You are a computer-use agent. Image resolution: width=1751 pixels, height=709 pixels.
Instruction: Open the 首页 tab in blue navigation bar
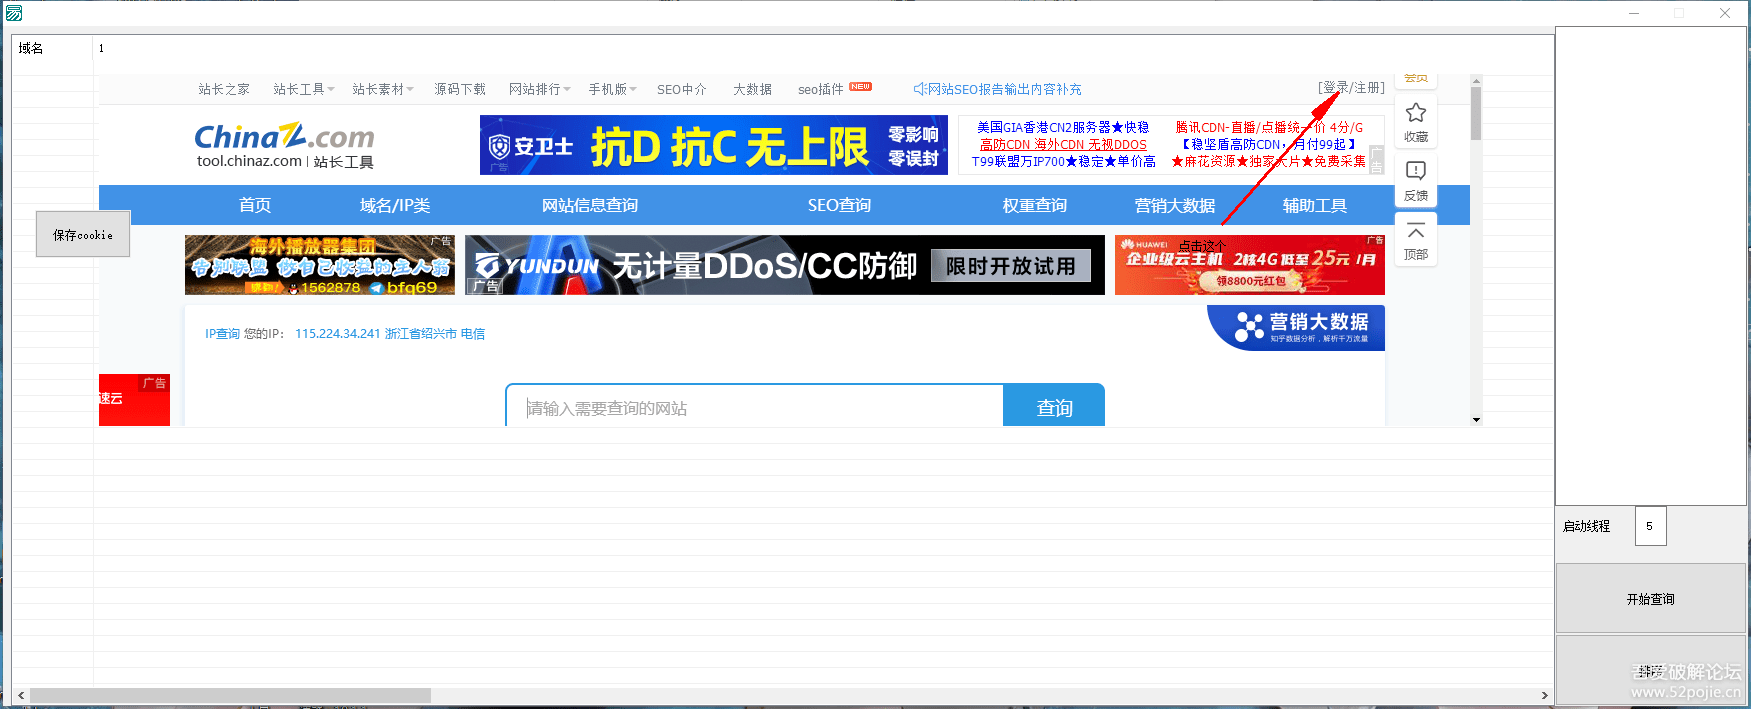(255, 205)
